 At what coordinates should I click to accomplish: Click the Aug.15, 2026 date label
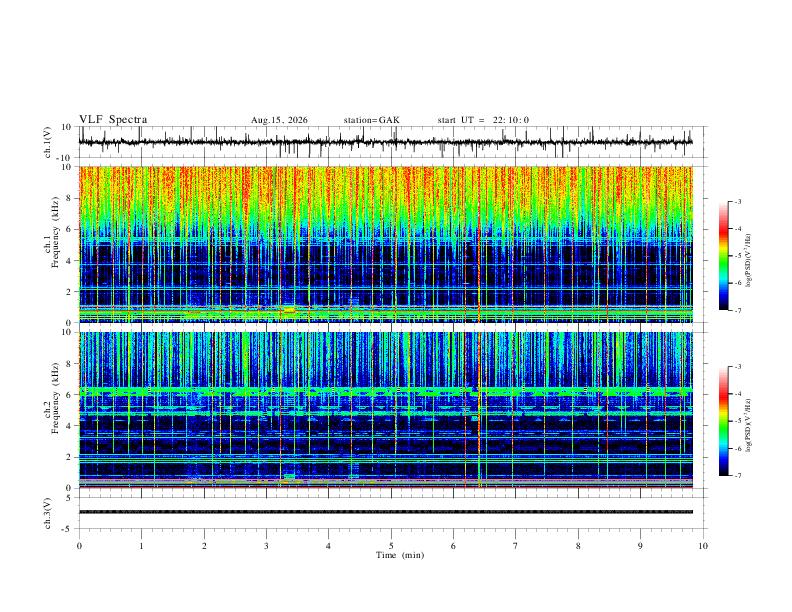click(x=279, y=120)
